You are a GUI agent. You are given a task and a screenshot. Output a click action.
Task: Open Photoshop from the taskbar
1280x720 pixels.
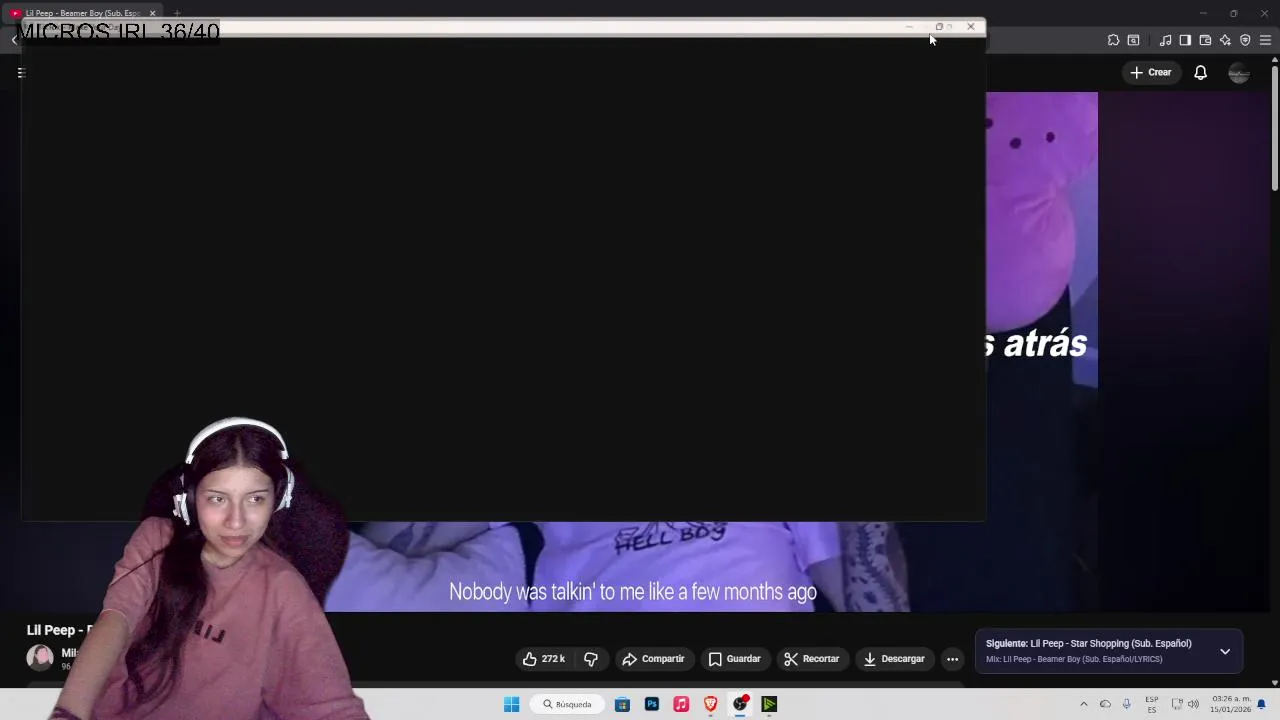(x=652, y=704)
